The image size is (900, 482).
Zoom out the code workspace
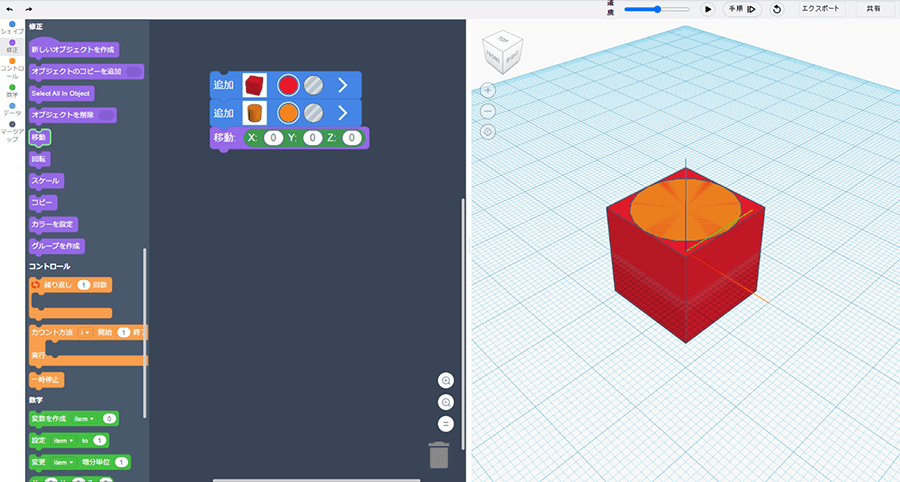445,402
